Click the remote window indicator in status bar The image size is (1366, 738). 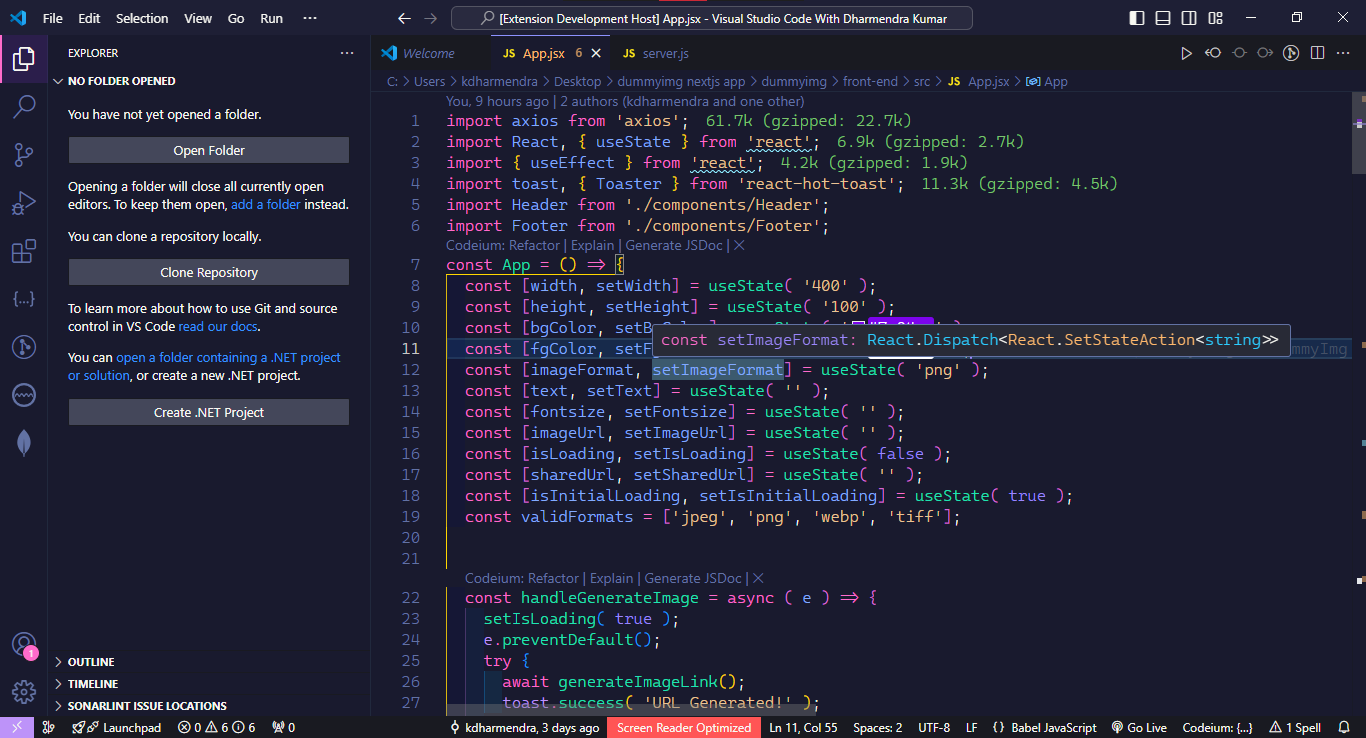[x=17, y=728]
